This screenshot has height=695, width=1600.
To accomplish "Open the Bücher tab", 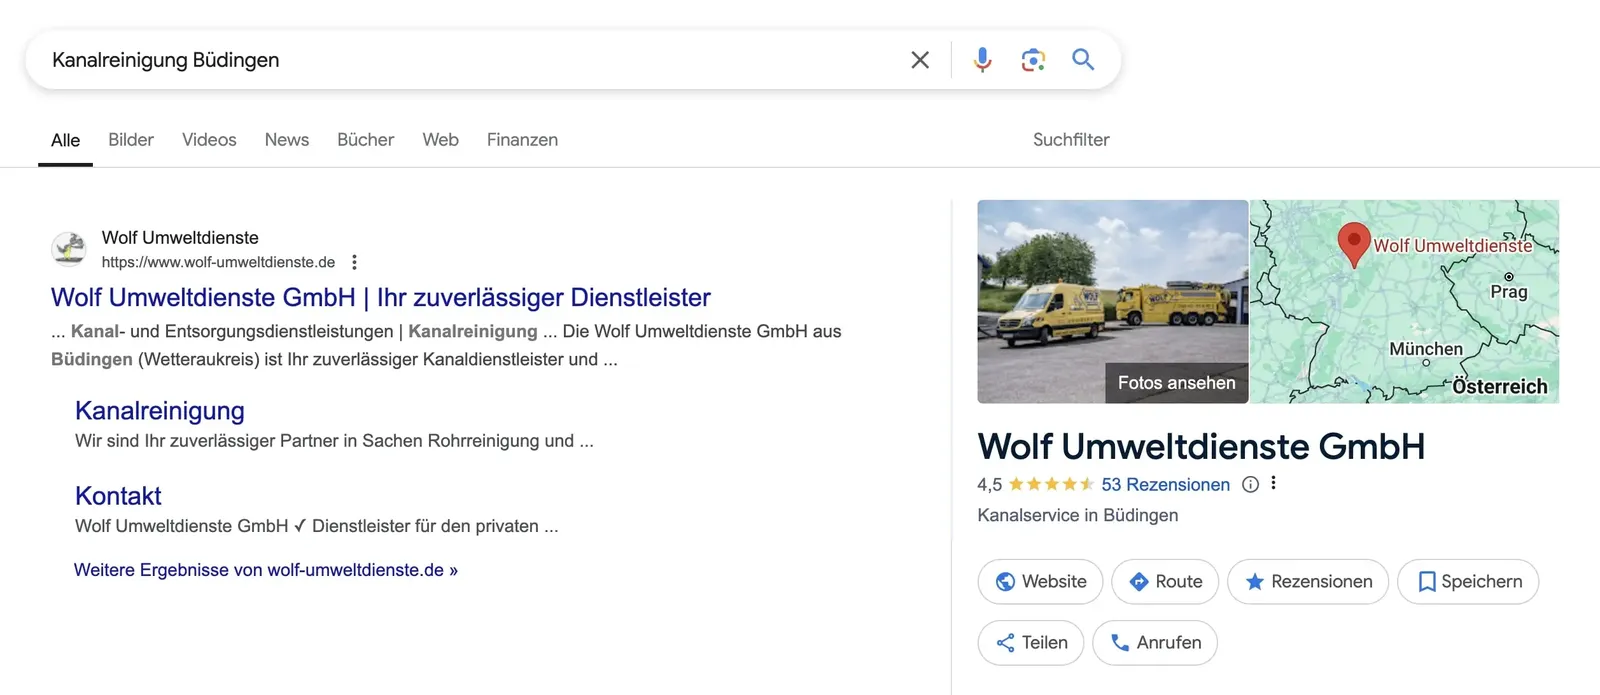I will [365, 140].
